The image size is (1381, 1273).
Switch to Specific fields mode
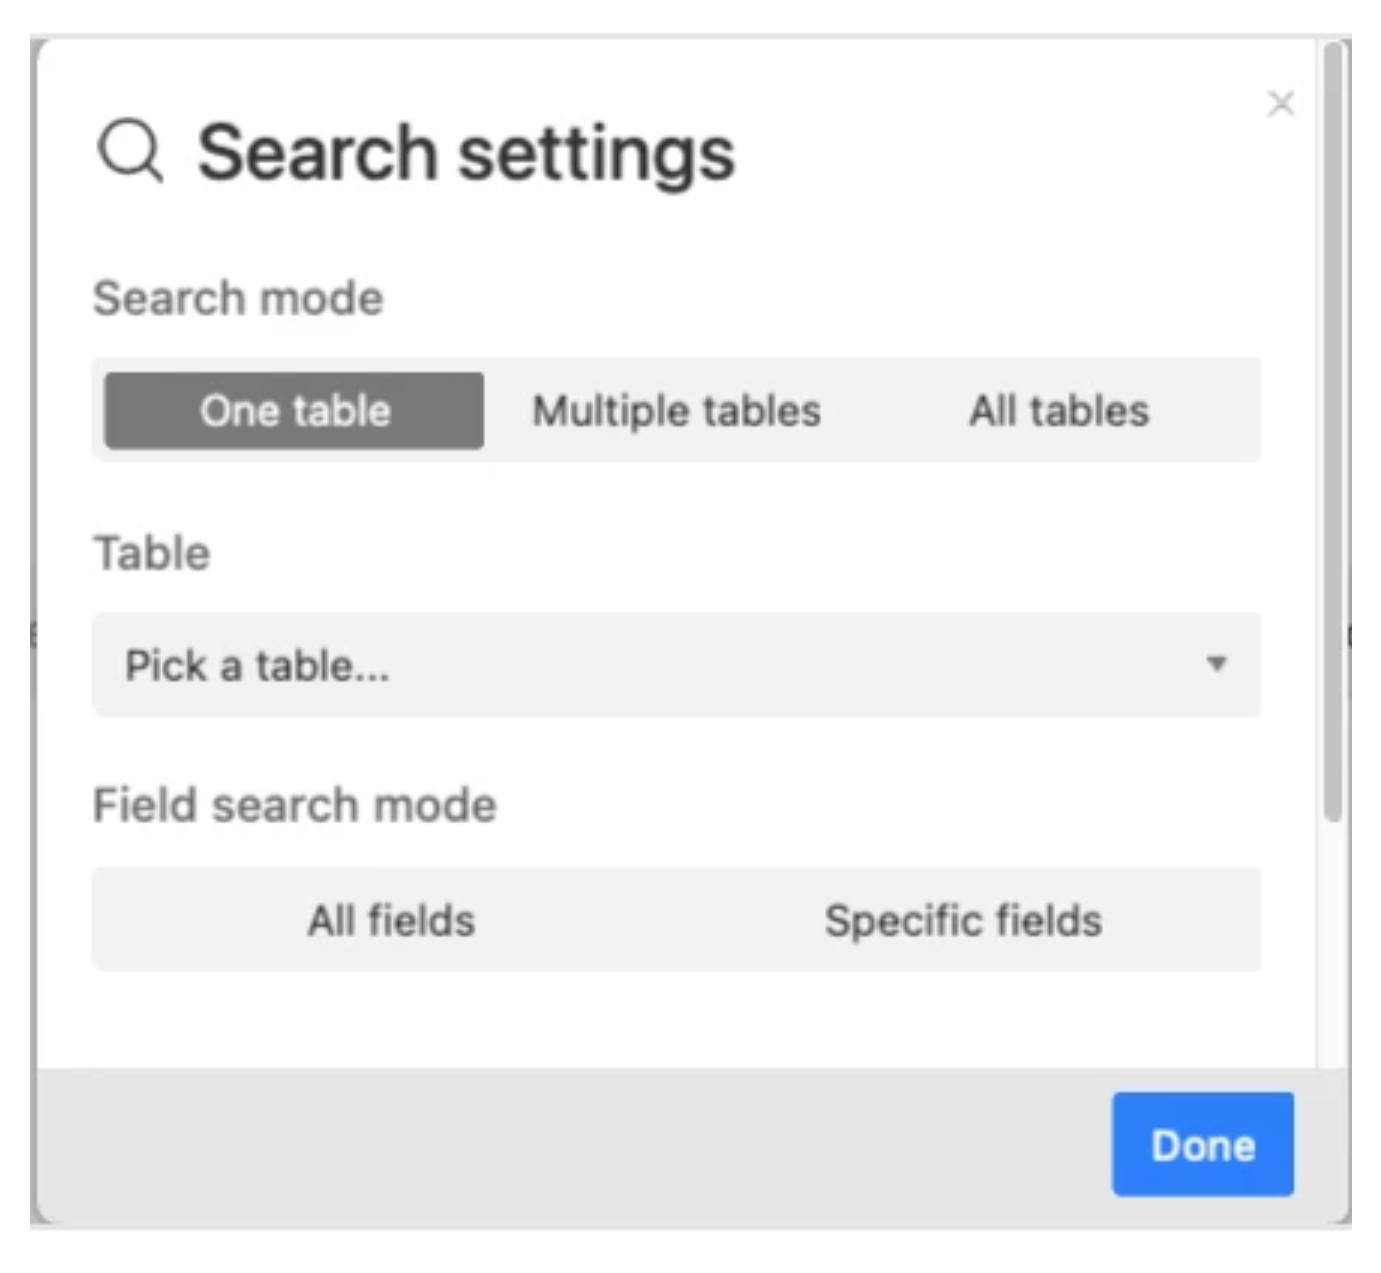click(x=963, y=920)
